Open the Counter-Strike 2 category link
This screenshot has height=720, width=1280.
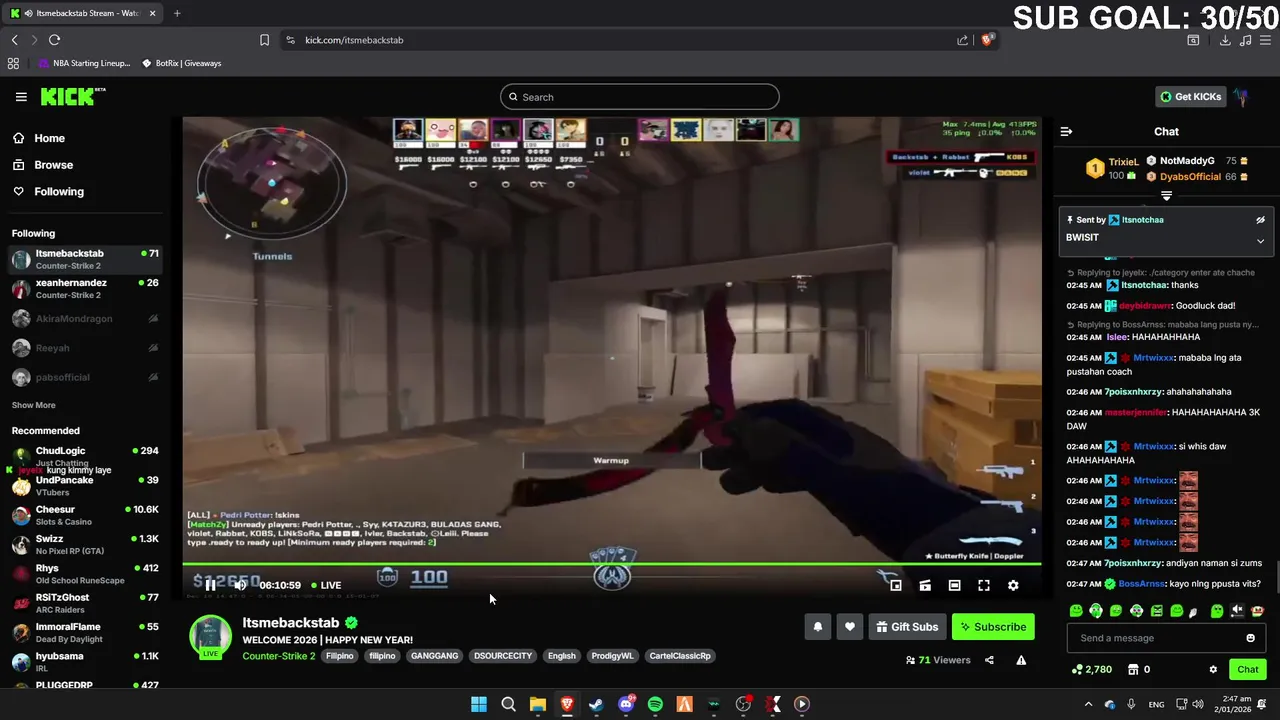pos(278,656)
